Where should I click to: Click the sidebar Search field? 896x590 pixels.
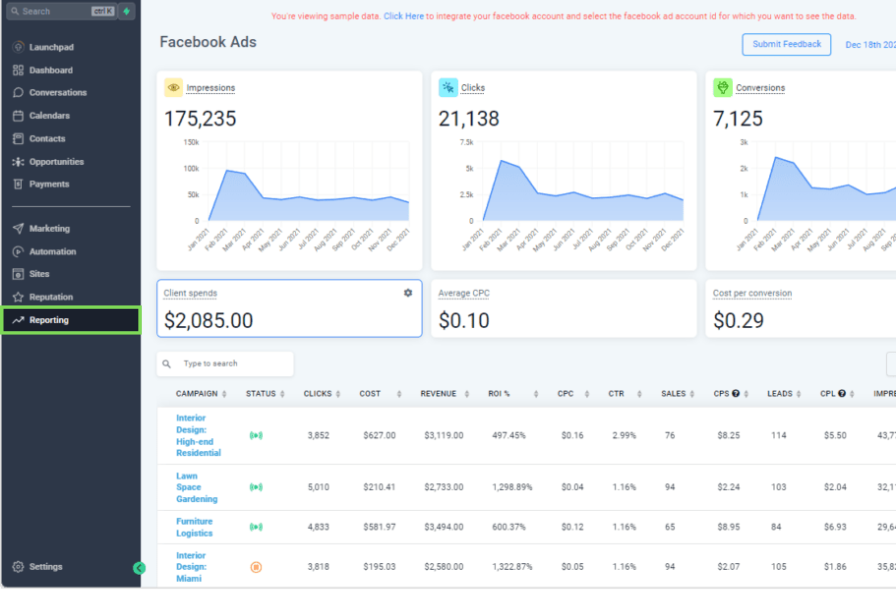coord(61,11)
